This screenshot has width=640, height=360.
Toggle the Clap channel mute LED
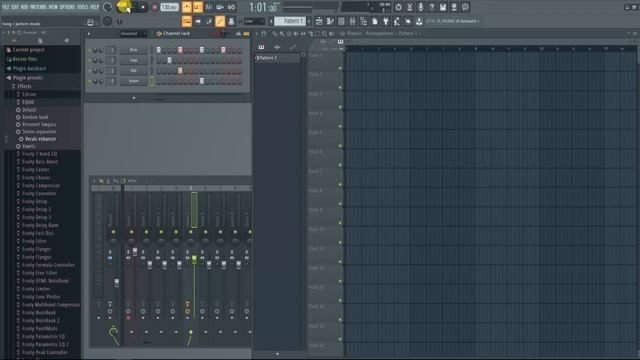point(90,60)
